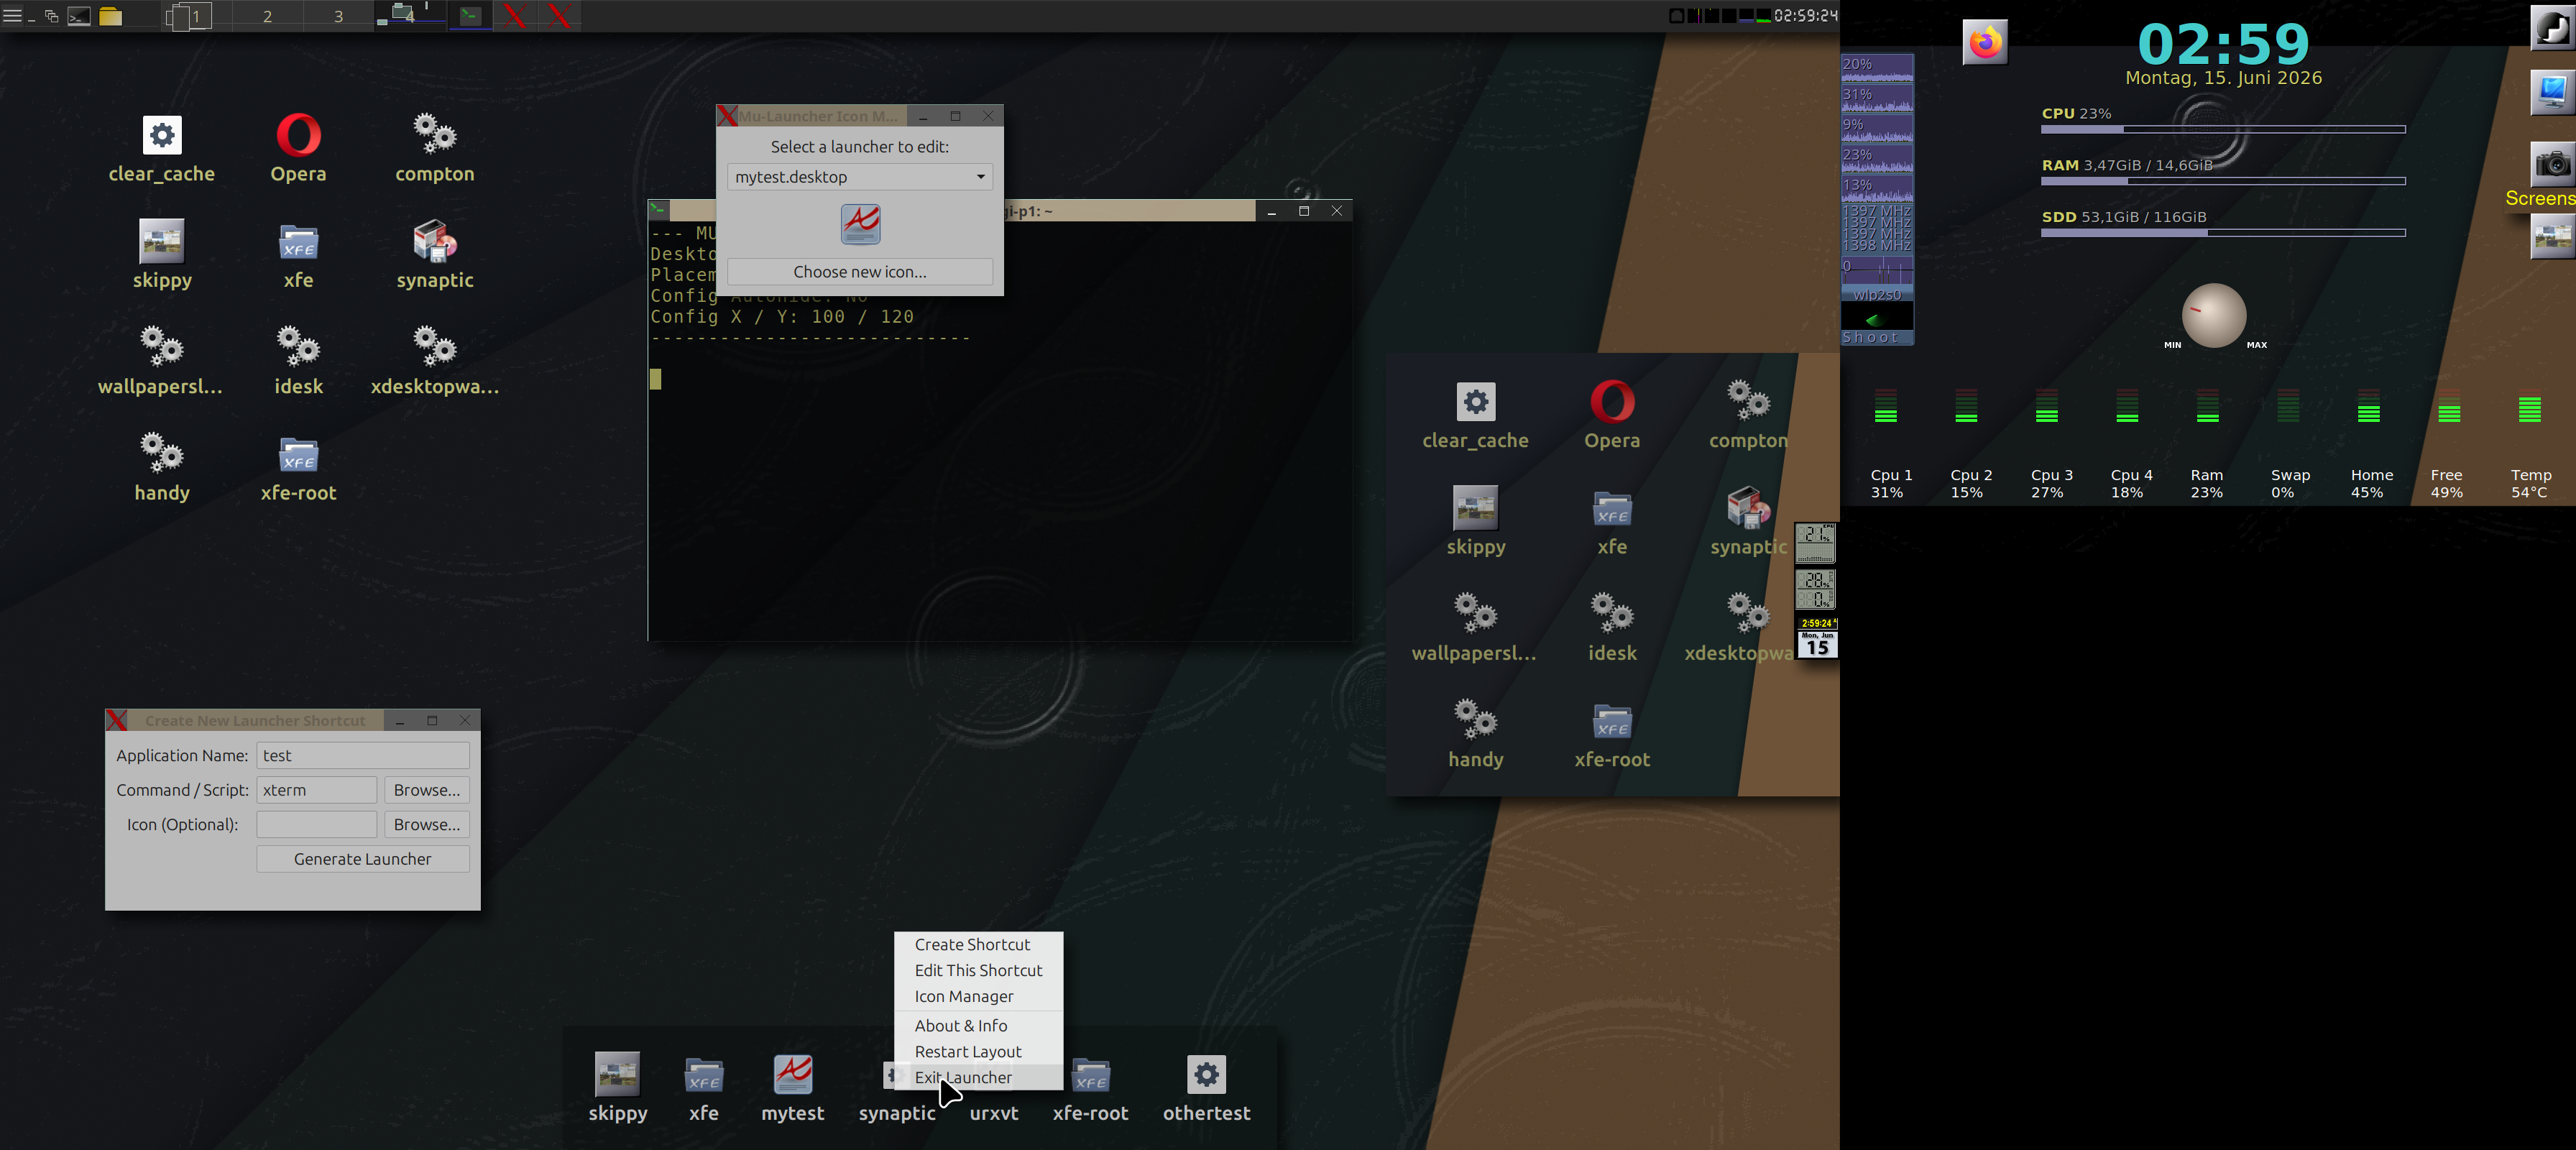Launch skippy from the bottom dock

pyautogui.click(x=617, y=1075)
